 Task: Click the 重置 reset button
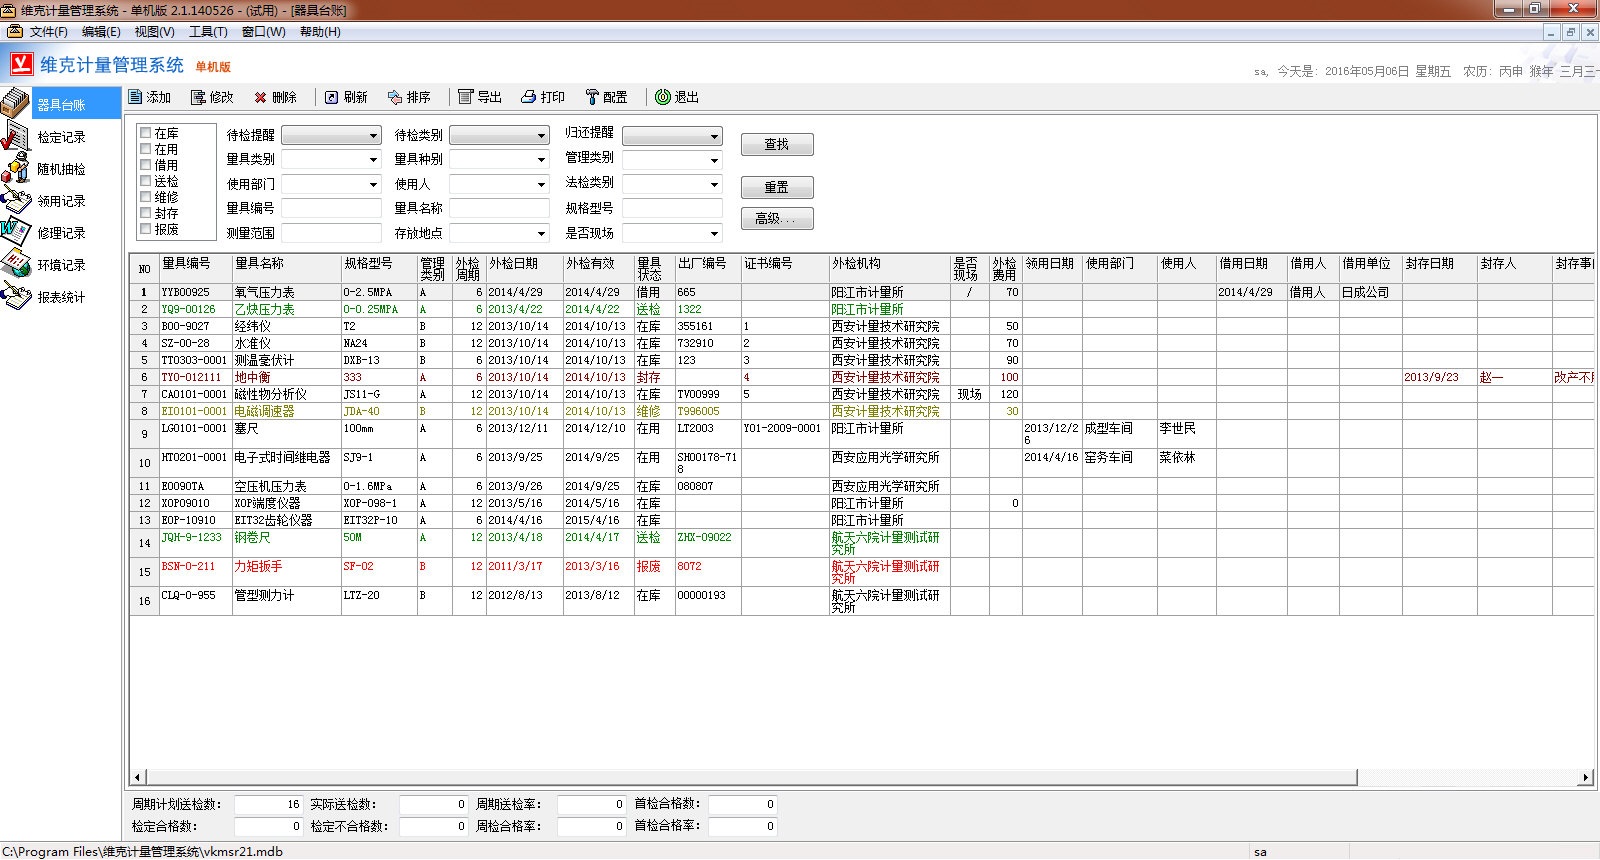(776, 188)
